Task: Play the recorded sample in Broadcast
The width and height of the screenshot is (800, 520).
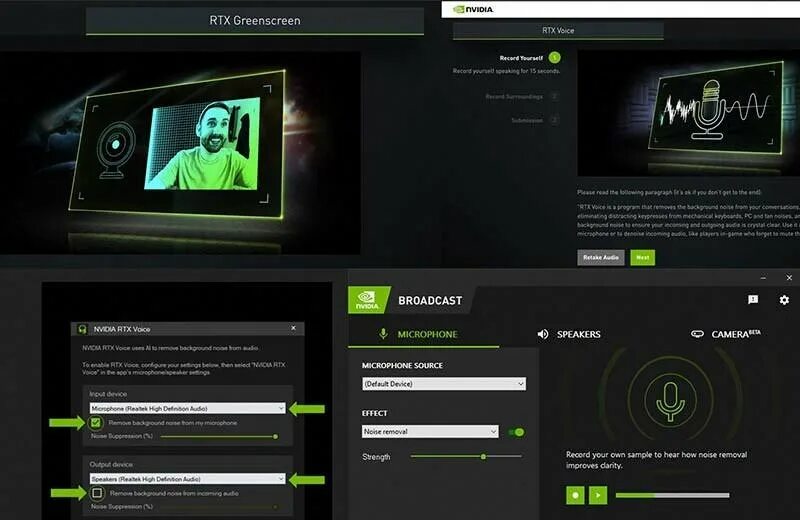Action: point(598,495)
